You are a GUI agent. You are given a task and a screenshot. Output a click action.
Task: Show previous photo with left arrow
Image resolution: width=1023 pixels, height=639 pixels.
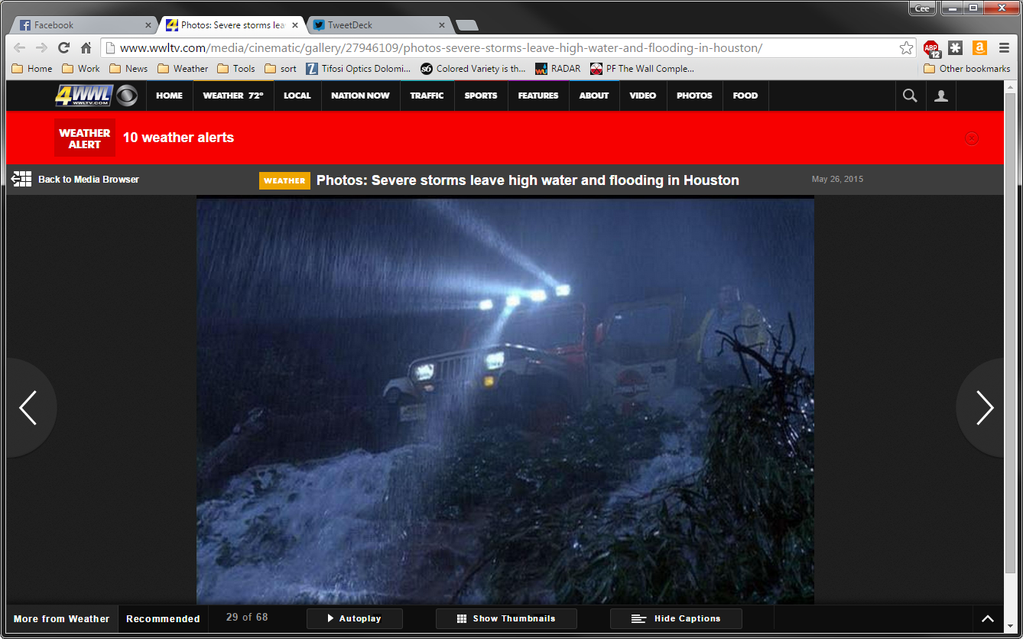pyautogui.click(x=28, y=408)
